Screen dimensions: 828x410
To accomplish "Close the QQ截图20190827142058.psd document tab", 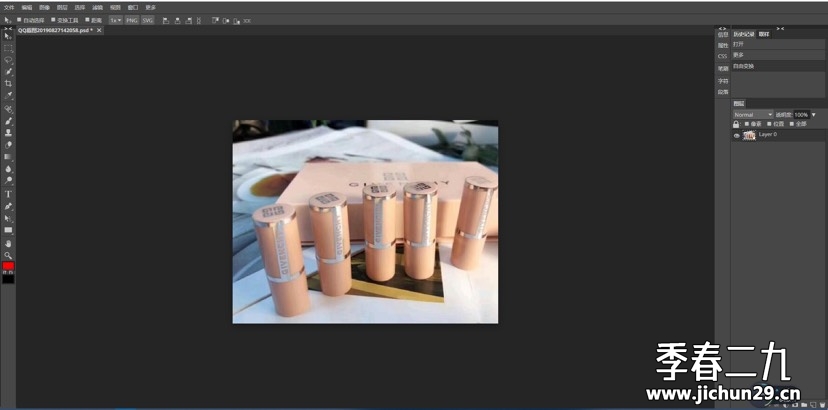I will 99,31.
